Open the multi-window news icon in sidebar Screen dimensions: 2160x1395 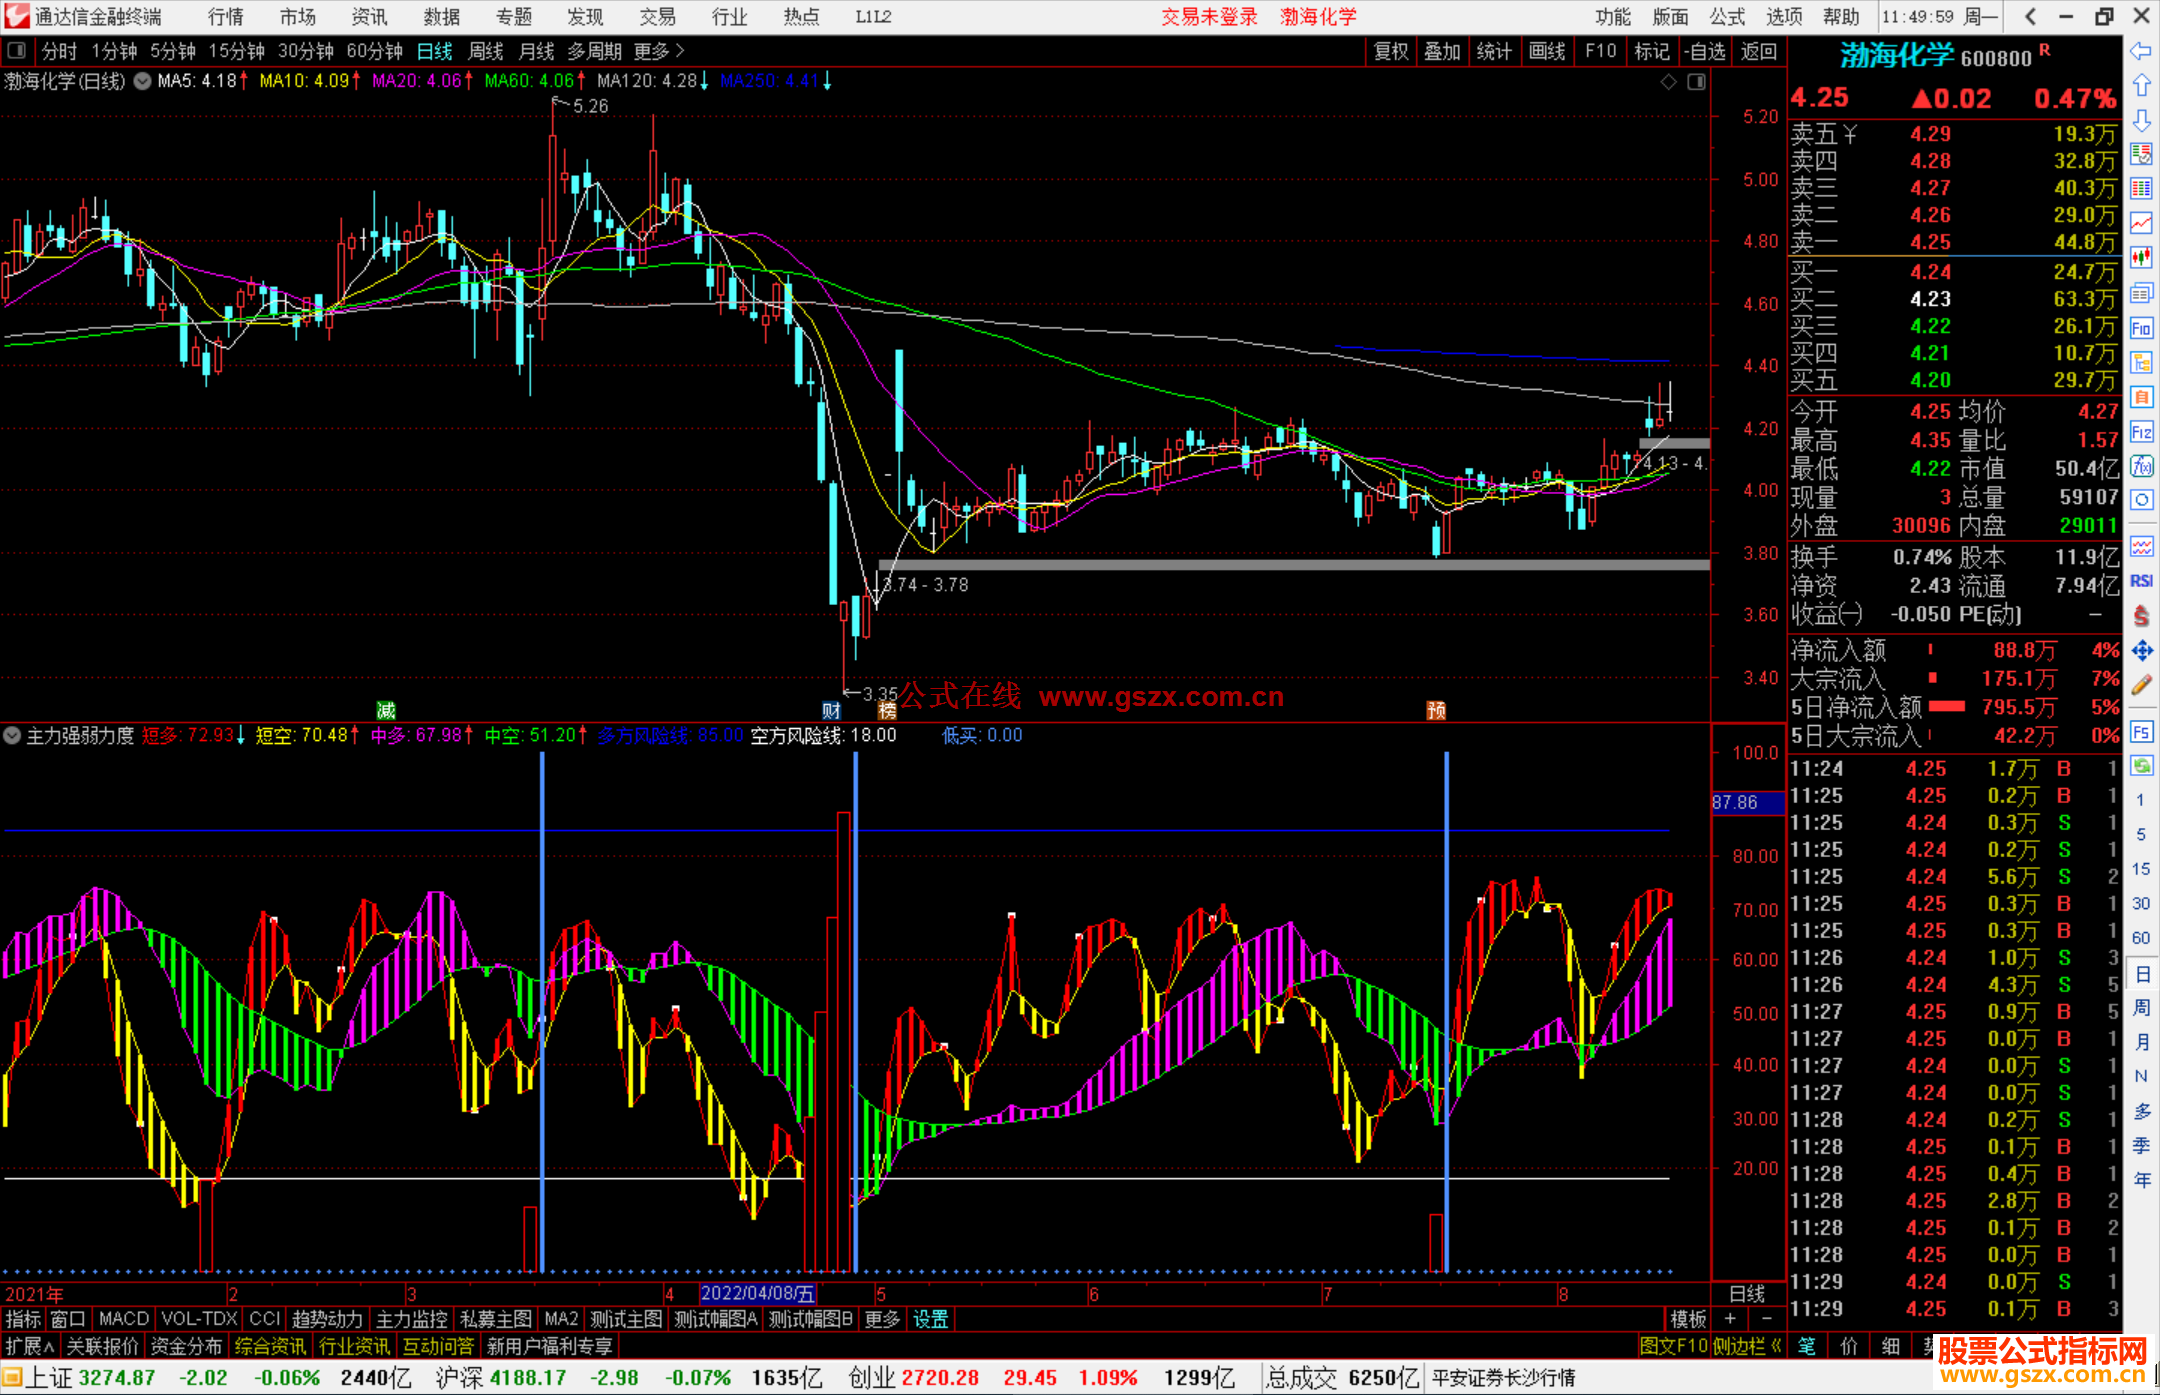coord(2141,293)
